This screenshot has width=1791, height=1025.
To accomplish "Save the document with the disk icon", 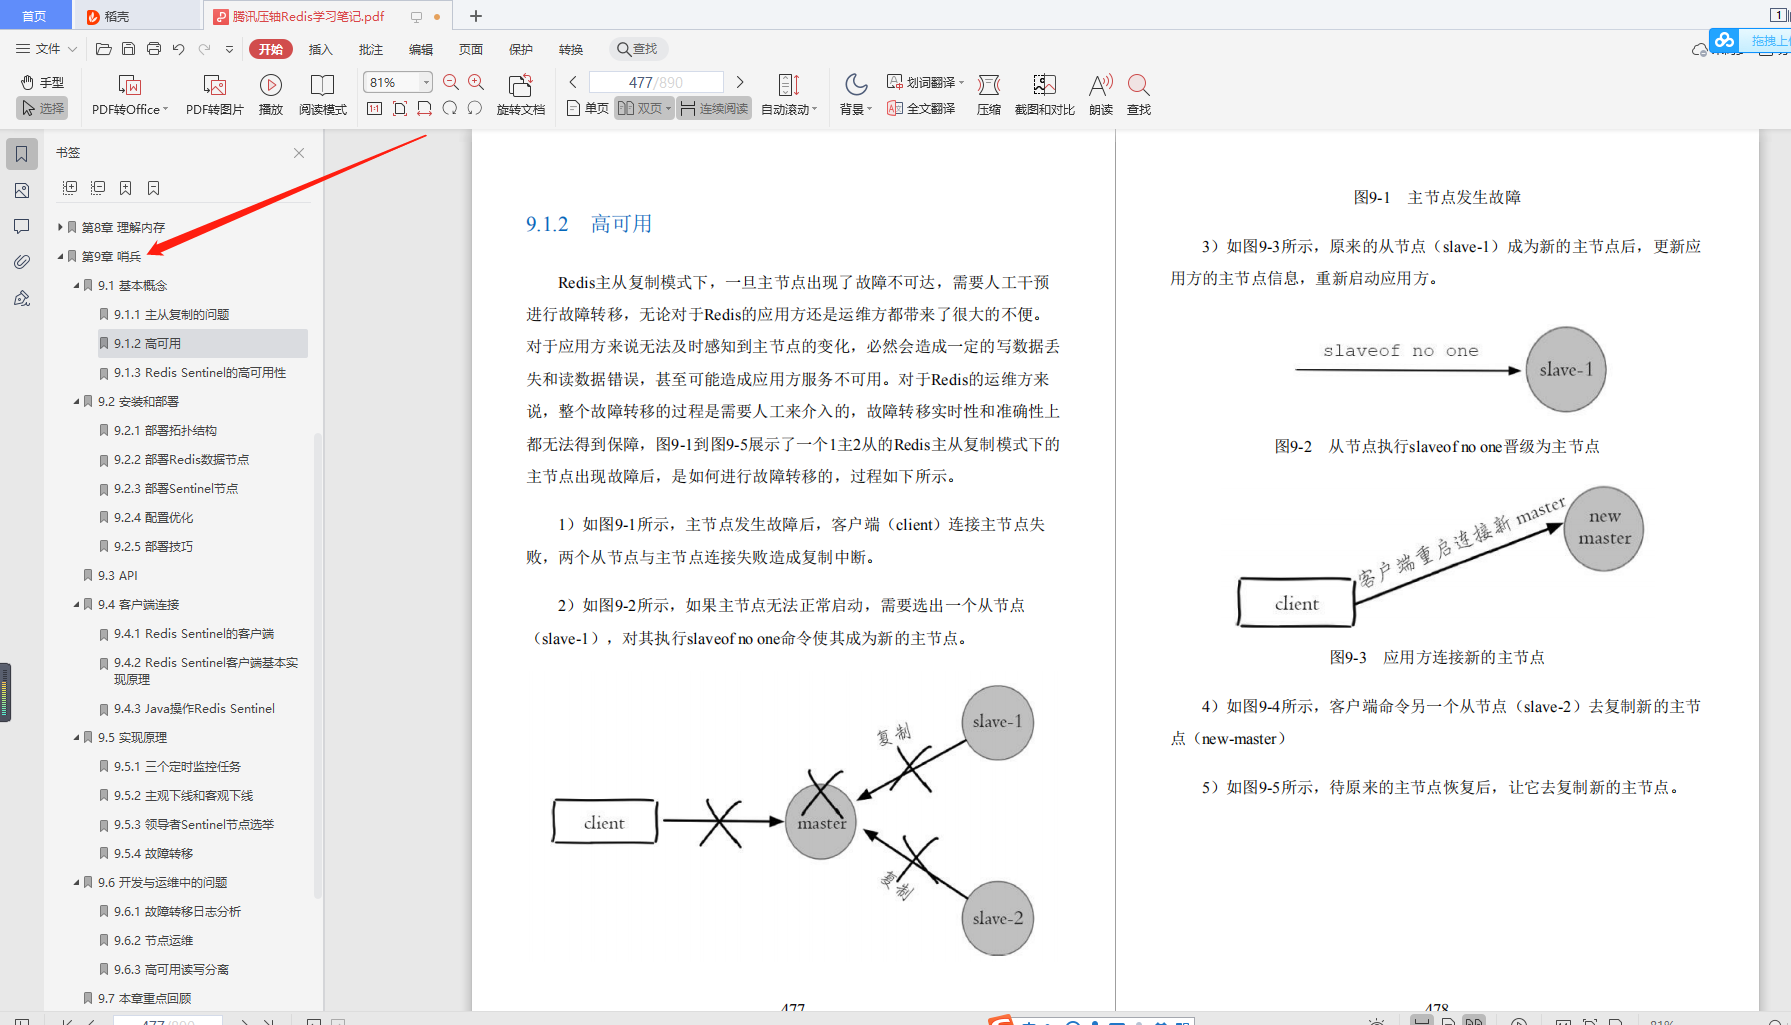I will point(128,49).
